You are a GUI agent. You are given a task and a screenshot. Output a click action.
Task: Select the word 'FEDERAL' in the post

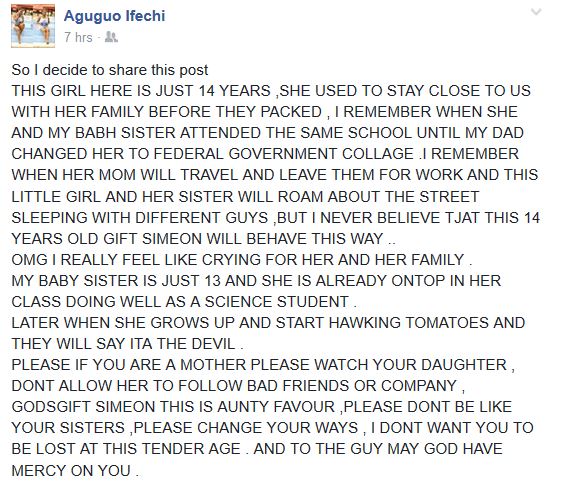point(189,154)
